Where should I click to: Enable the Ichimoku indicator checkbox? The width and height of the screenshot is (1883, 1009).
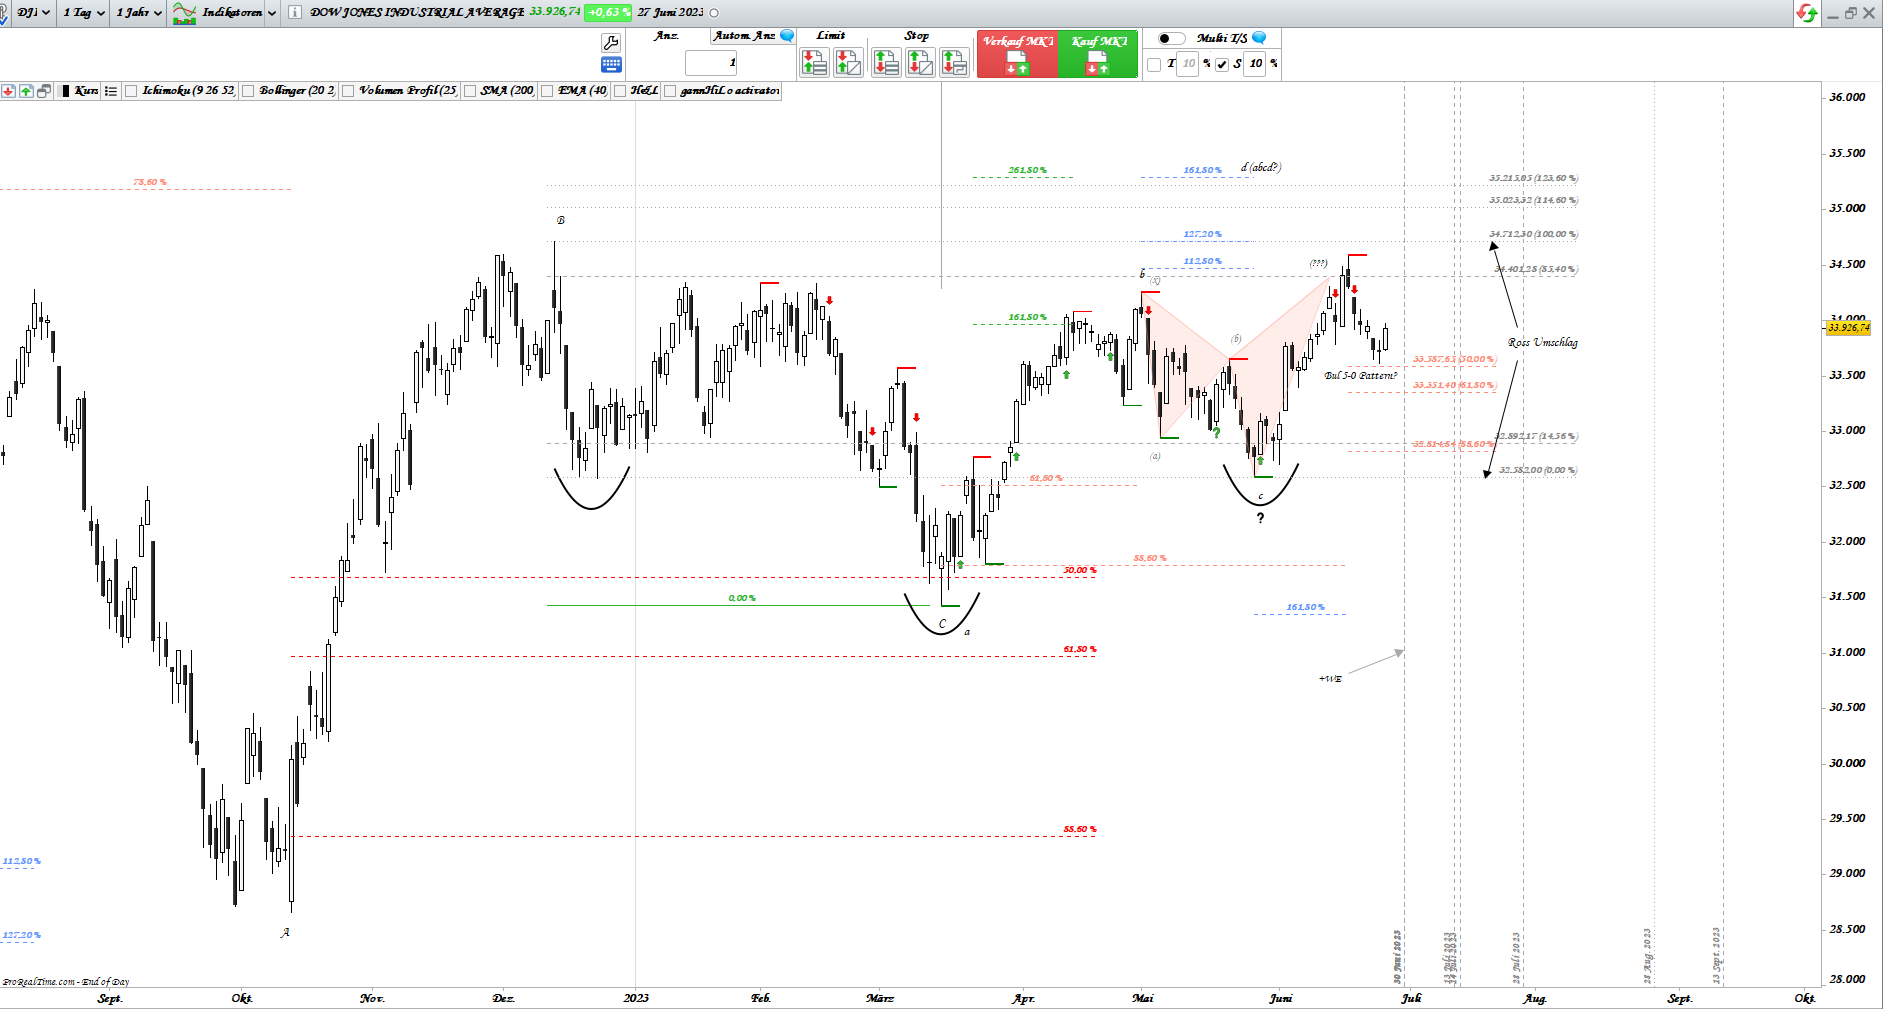(x=131, y=91)
